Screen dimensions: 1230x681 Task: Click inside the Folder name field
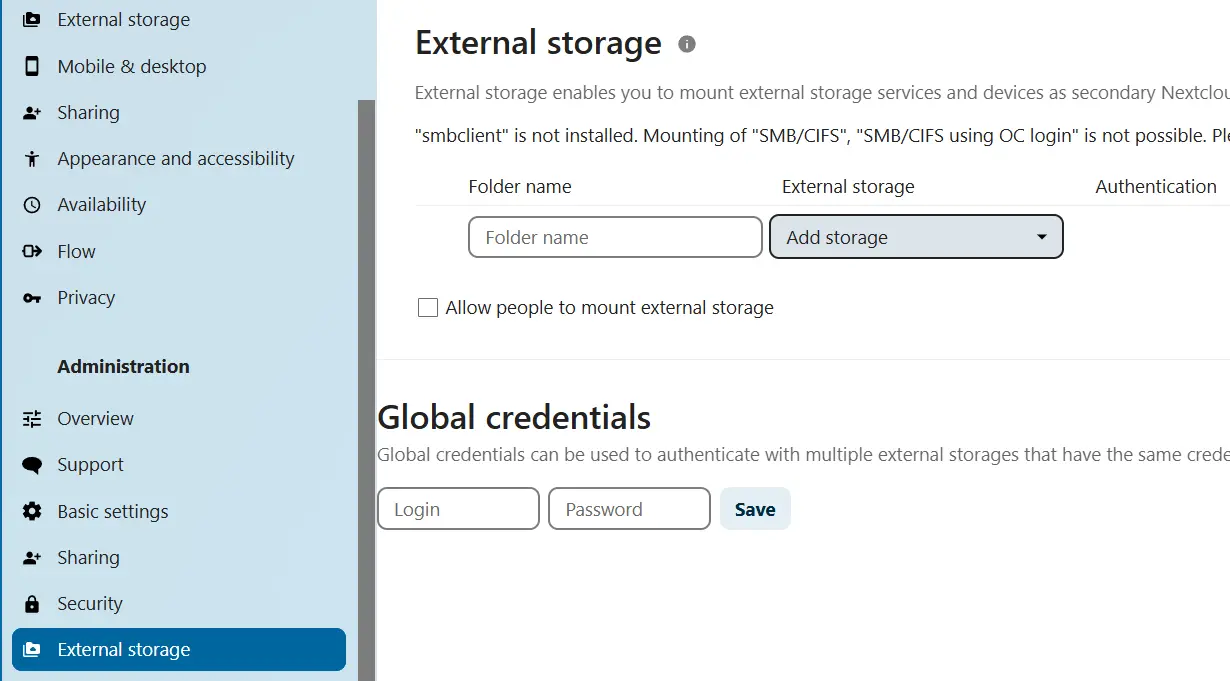coord(614,237)
